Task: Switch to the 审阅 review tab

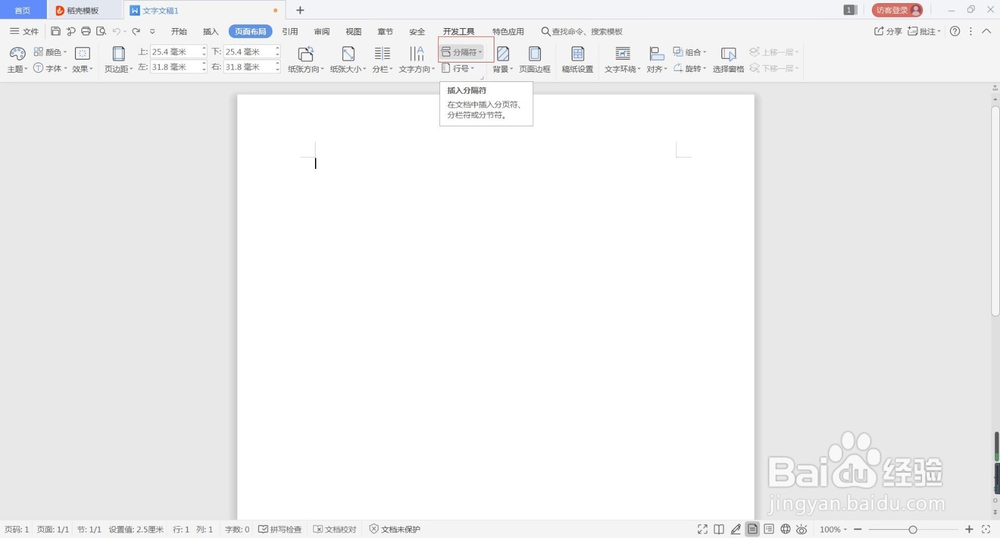Action: pos(322,31)
